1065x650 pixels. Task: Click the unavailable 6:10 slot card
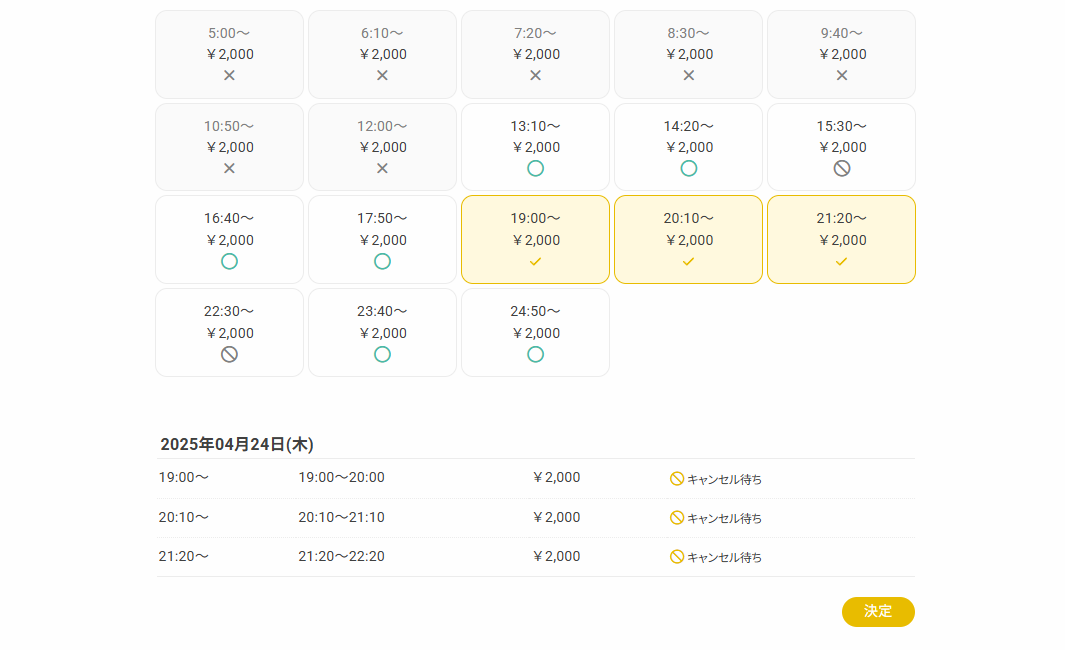click(x=382, y=54)
